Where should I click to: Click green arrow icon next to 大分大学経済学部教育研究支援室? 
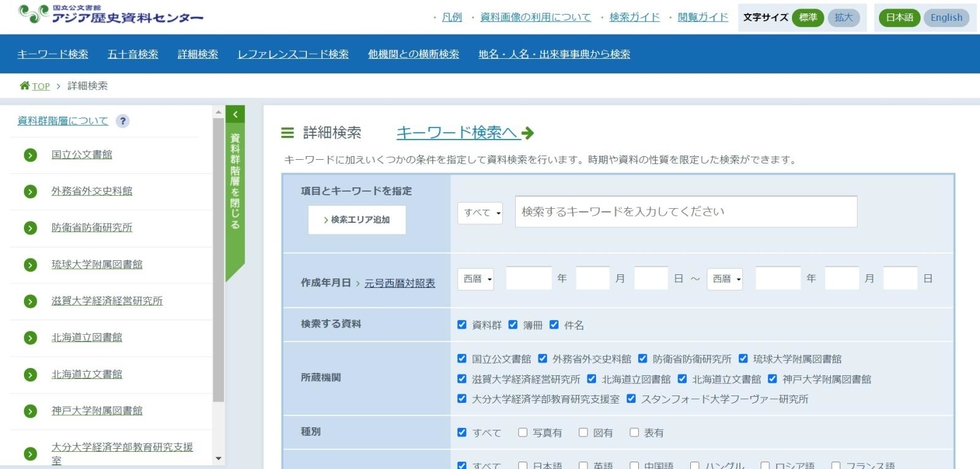click(31, 453)
